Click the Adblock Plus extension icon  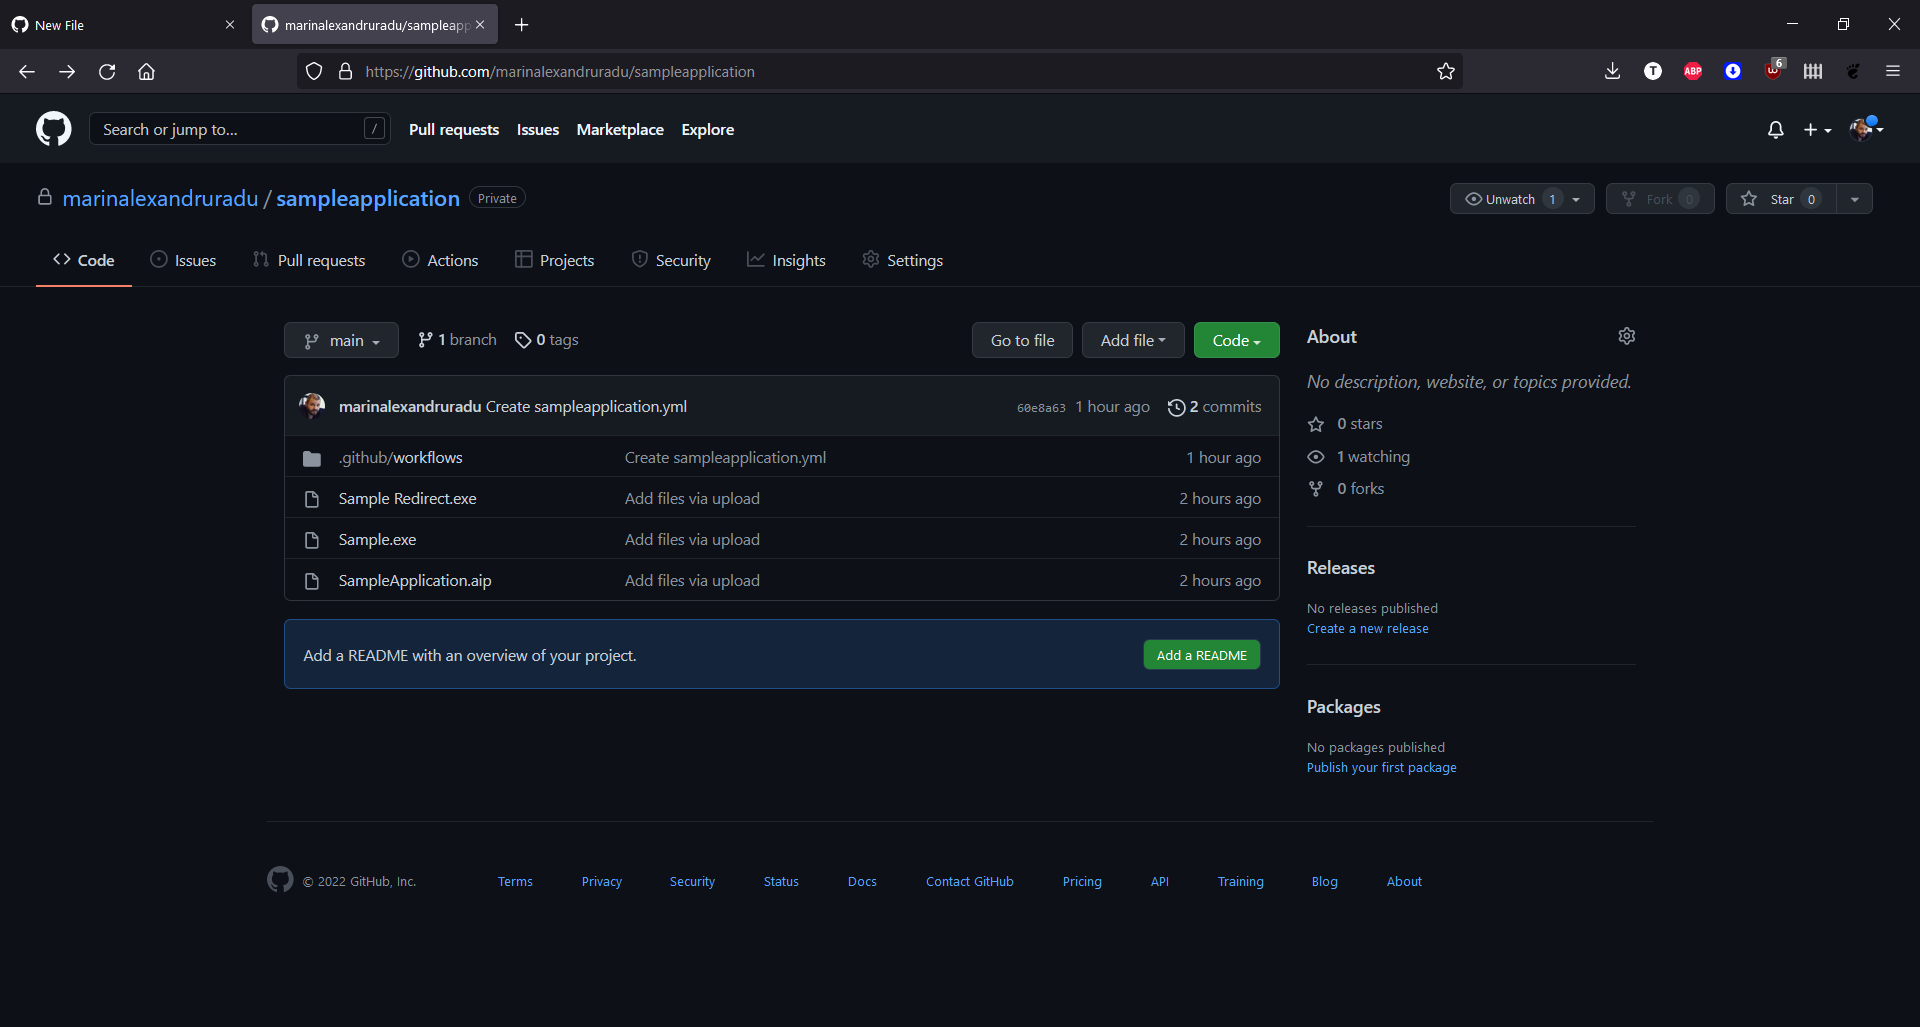[1693, 71]
